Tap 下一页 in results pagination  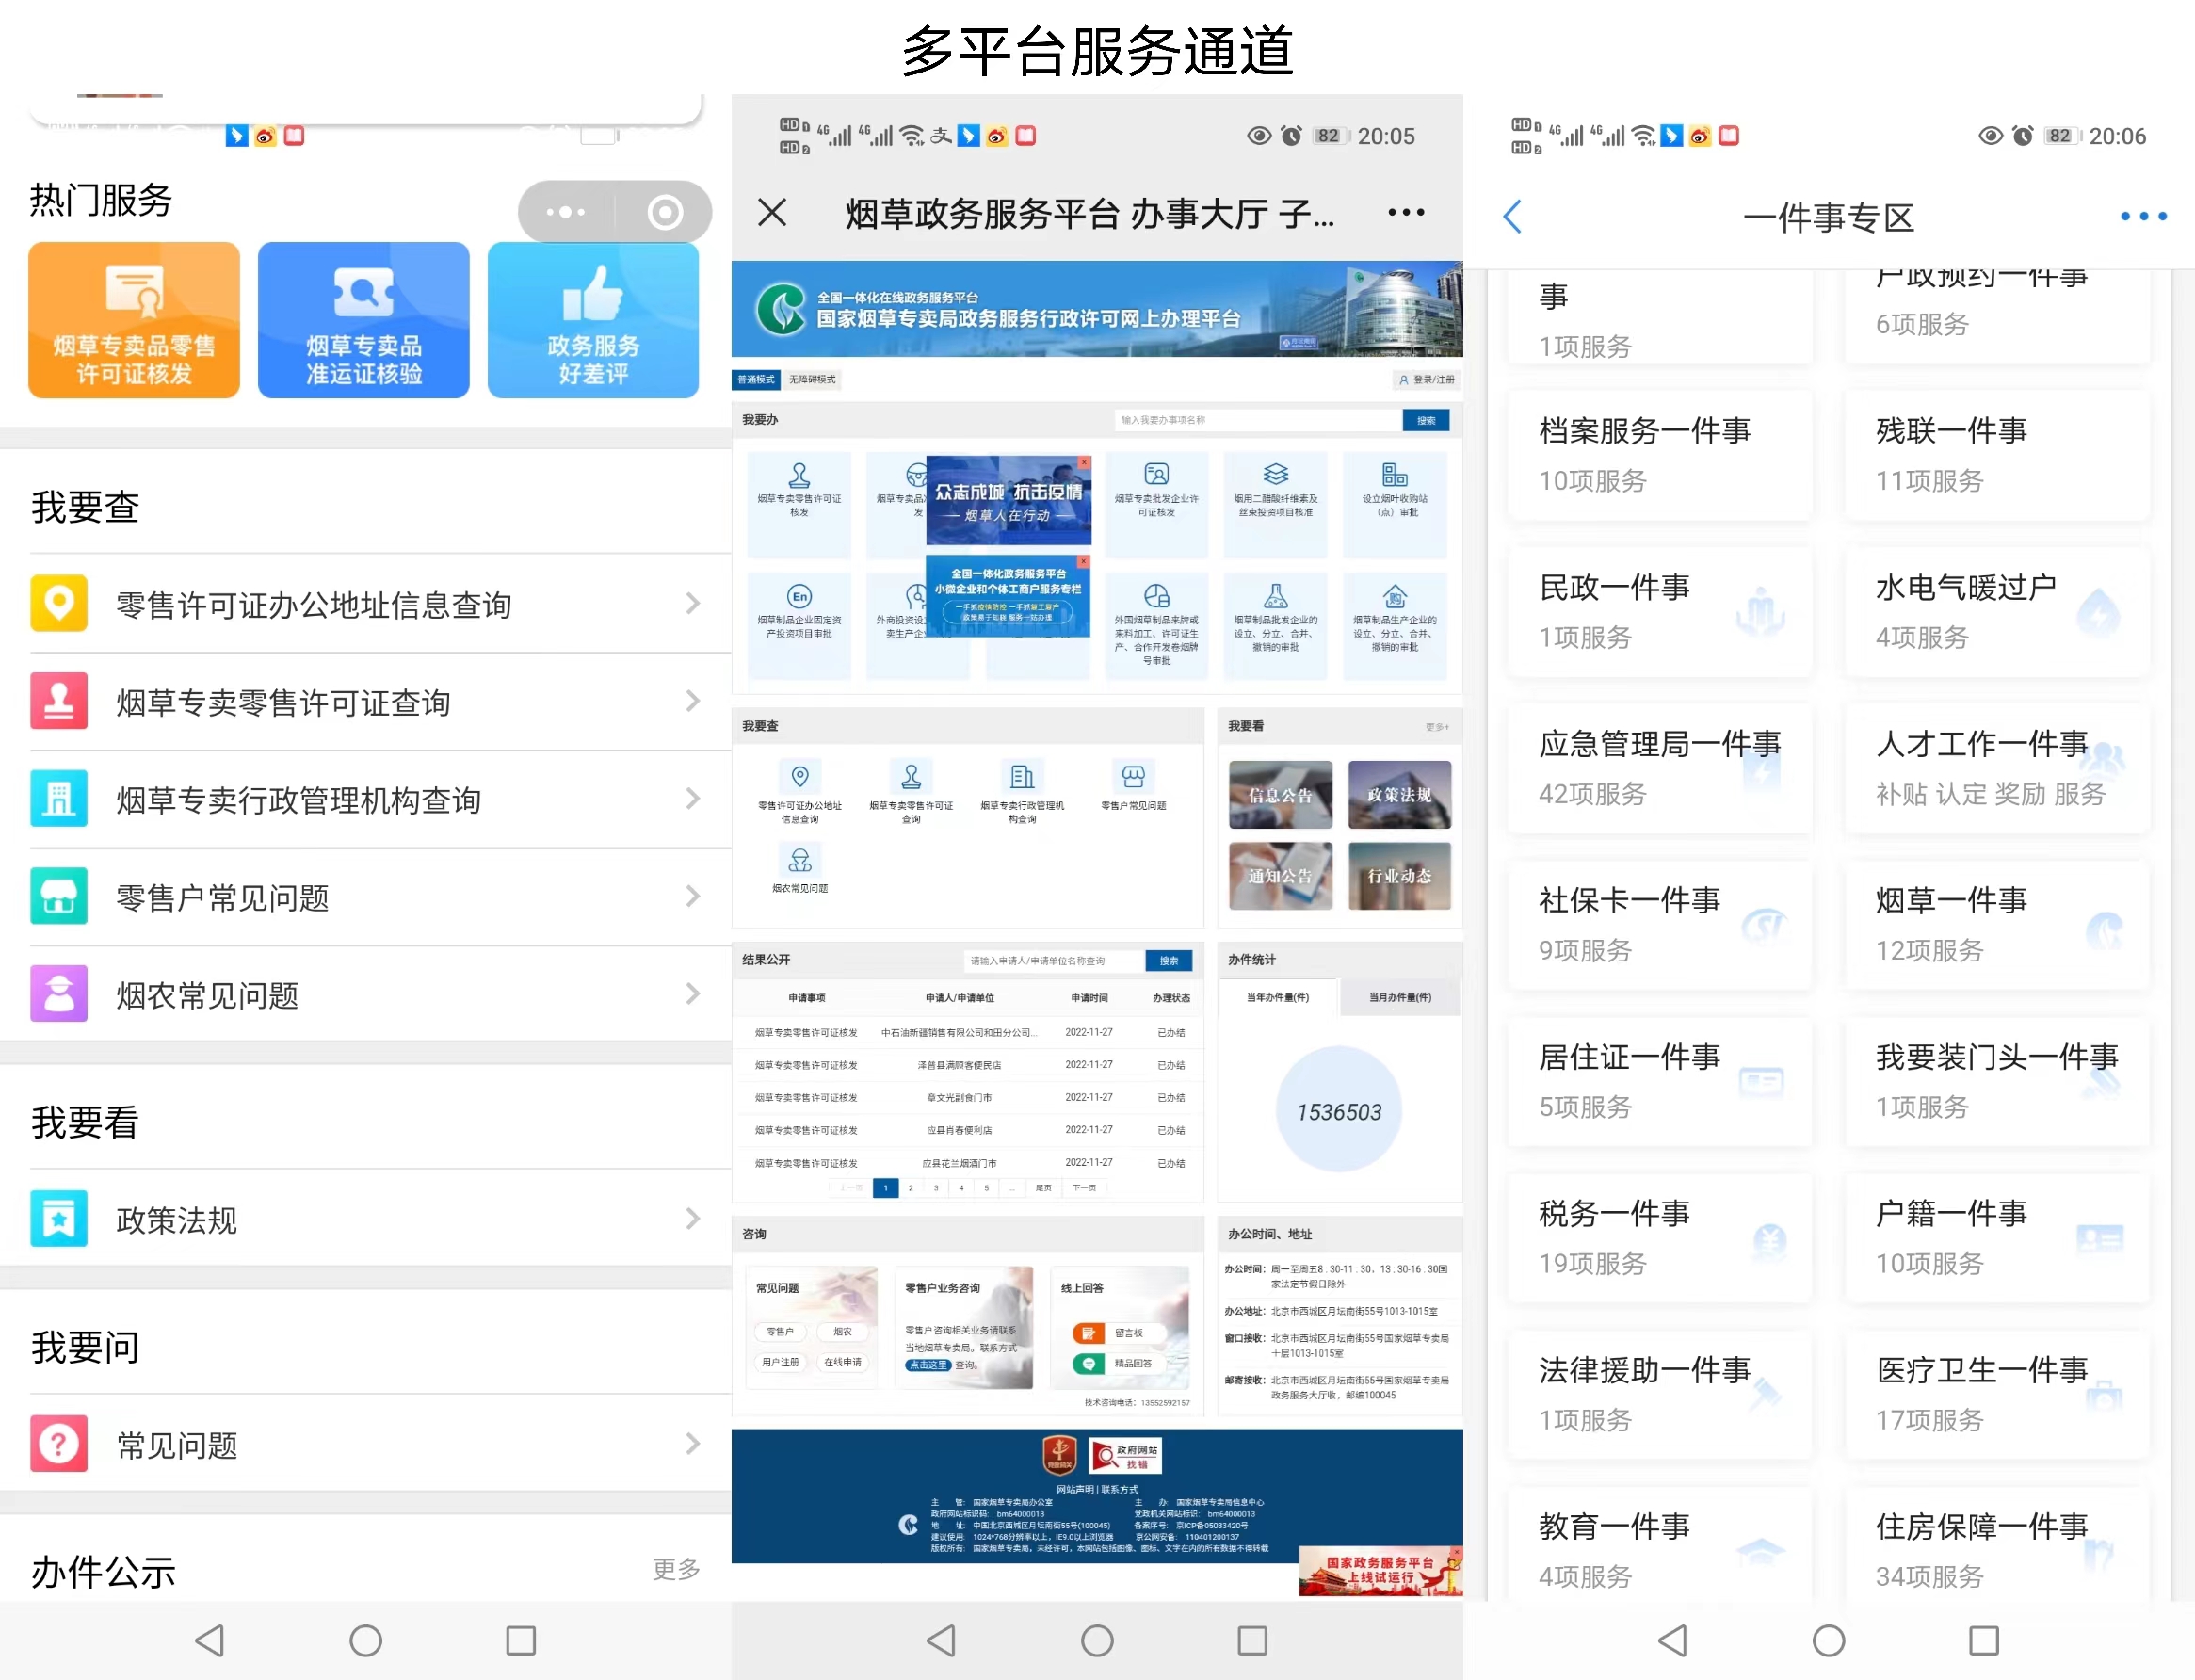pos(1084,1188)
